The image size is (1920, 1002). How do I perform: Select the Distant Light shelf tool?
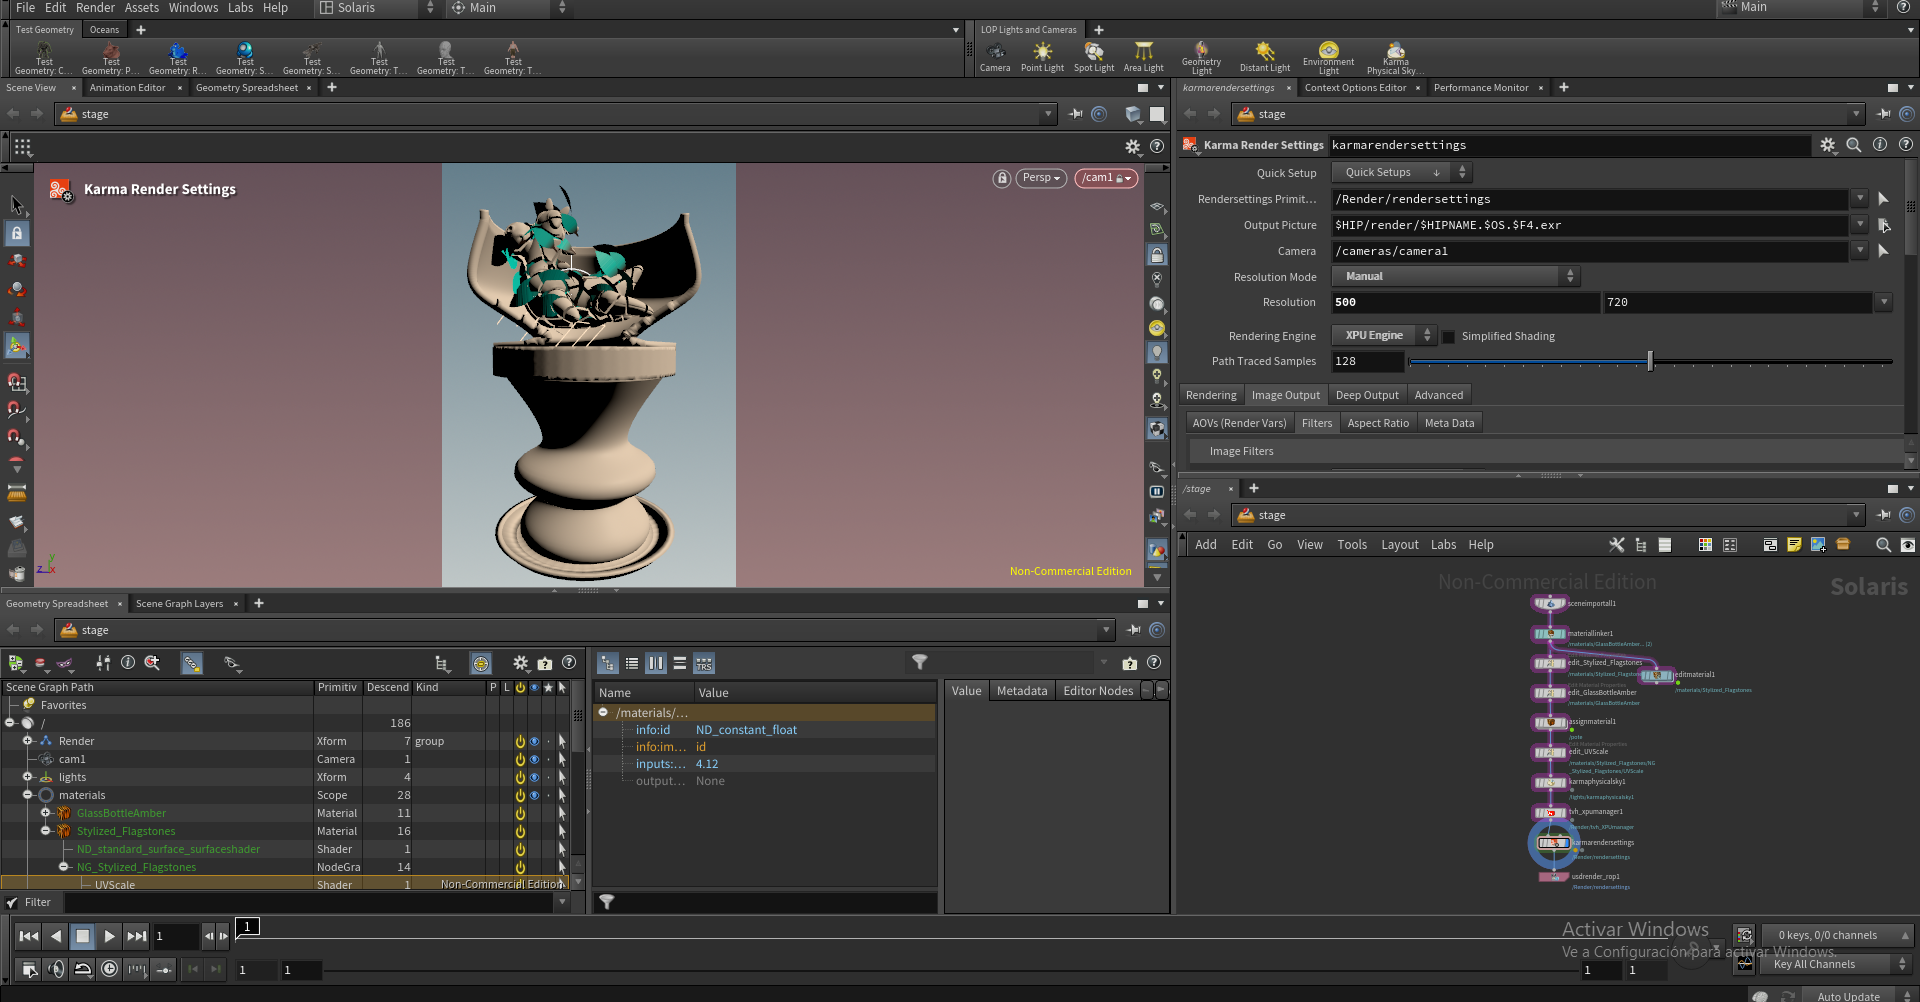[1265, 57]
